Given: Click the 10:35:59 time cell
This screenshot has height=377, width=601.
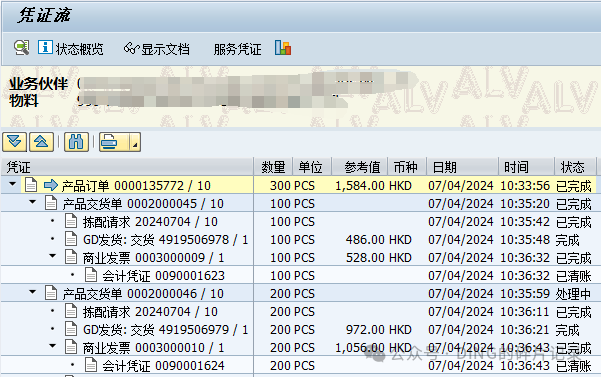Looking at the screenshot, I should point(525,294).
